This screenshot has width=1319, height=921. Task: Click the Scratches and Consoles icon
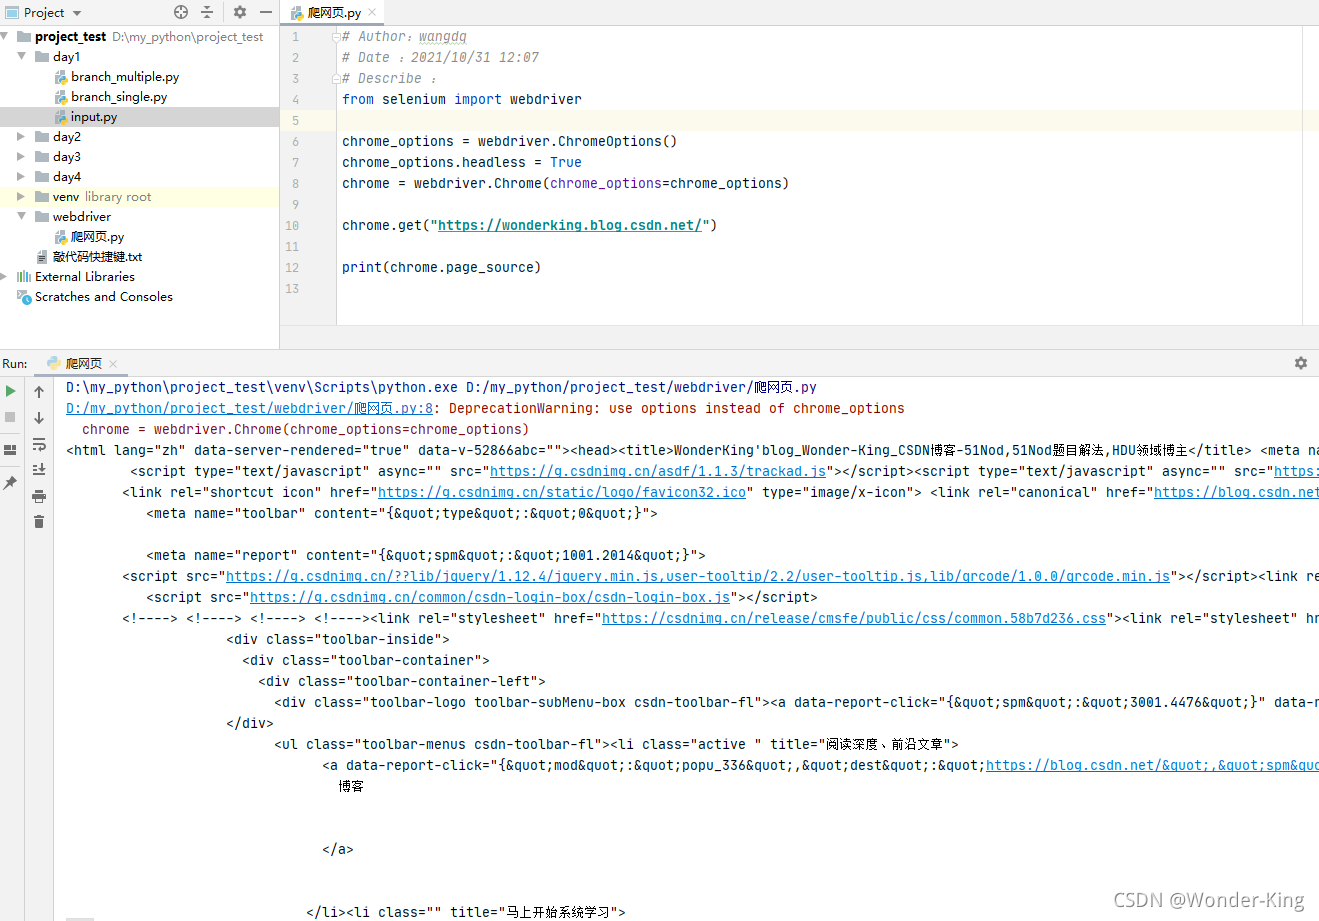pos(24,297)
